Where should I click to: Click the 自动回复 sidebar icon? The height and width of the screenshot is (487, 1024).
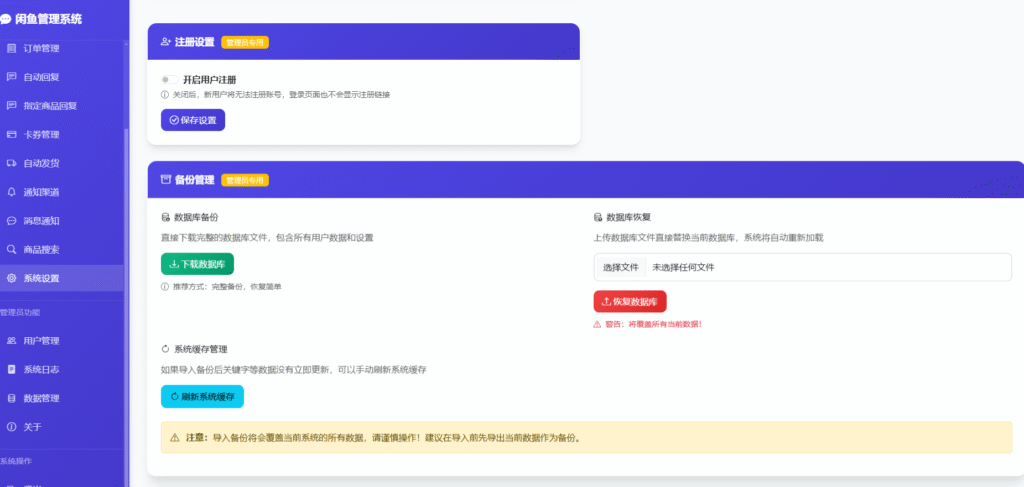coord(11,77)
